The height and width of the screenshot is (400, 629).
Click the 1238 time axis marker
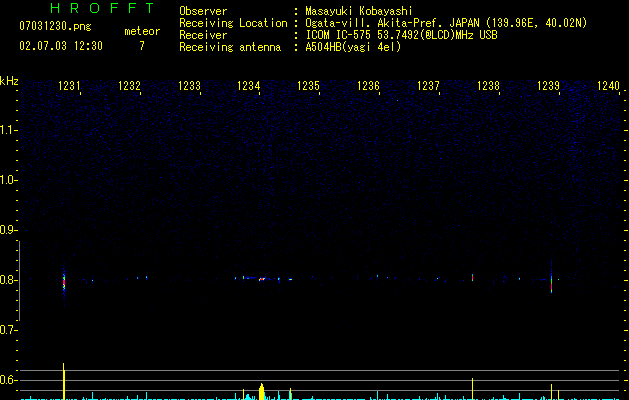[488, 86]
